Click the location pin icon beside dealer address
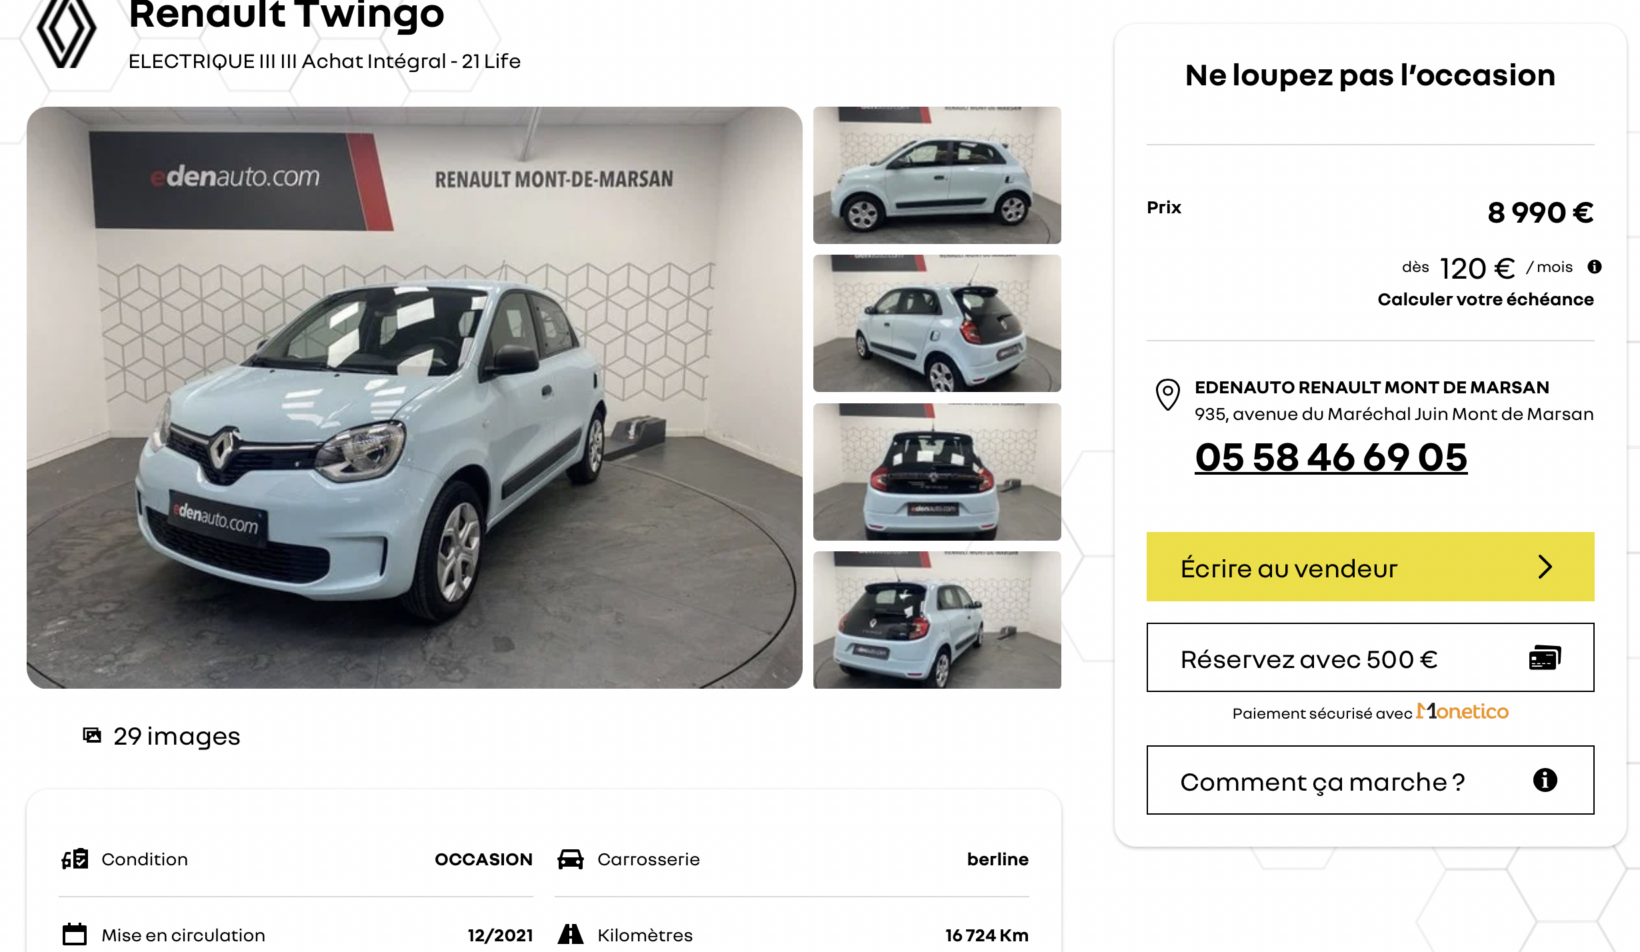 click(x=1167, y=395)
